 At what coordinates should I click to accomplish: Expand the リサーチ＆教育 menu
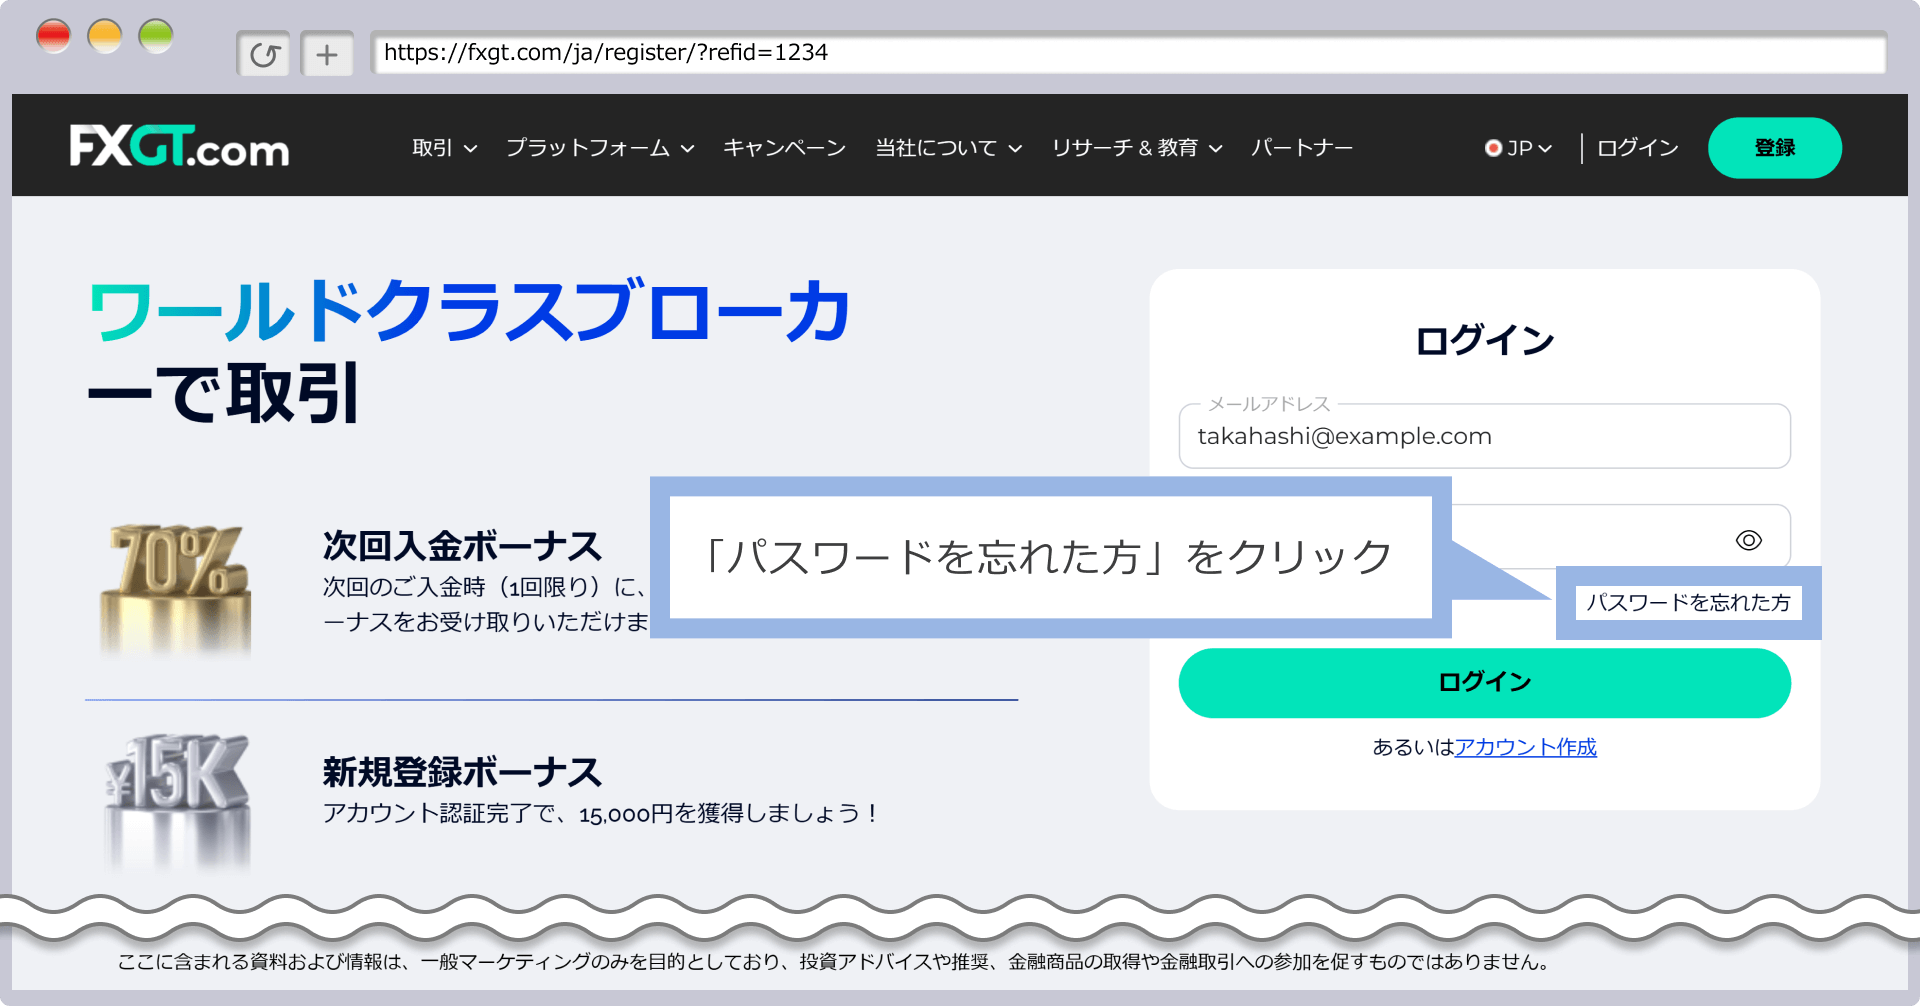pyautogui.click(x=1137, y=148)
